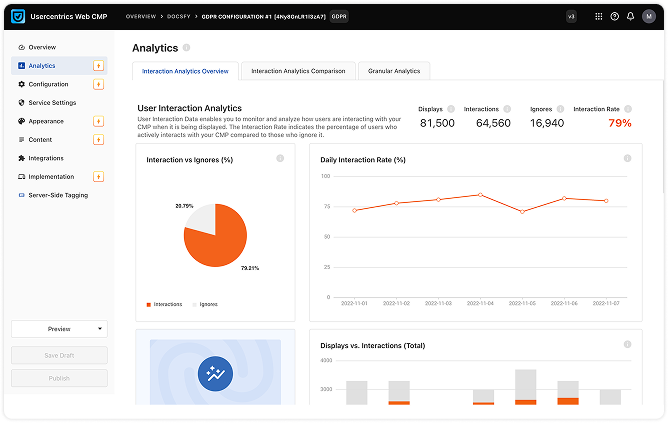Open the notifications bell
This screenshot has width=668, height=423.
point(630,17)
